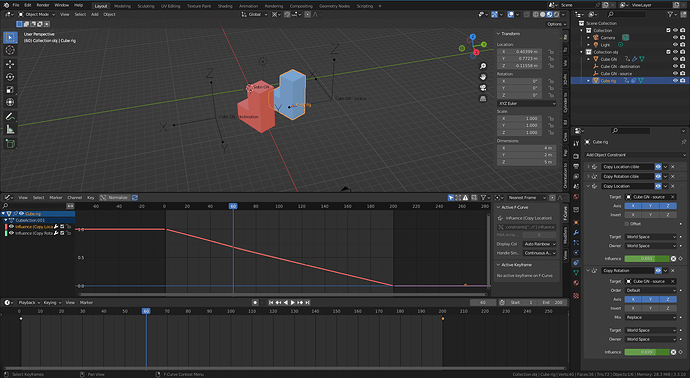Enable the Offset checkbox
The width and height of the screenshot is (690, 378).
click(627, 224)
